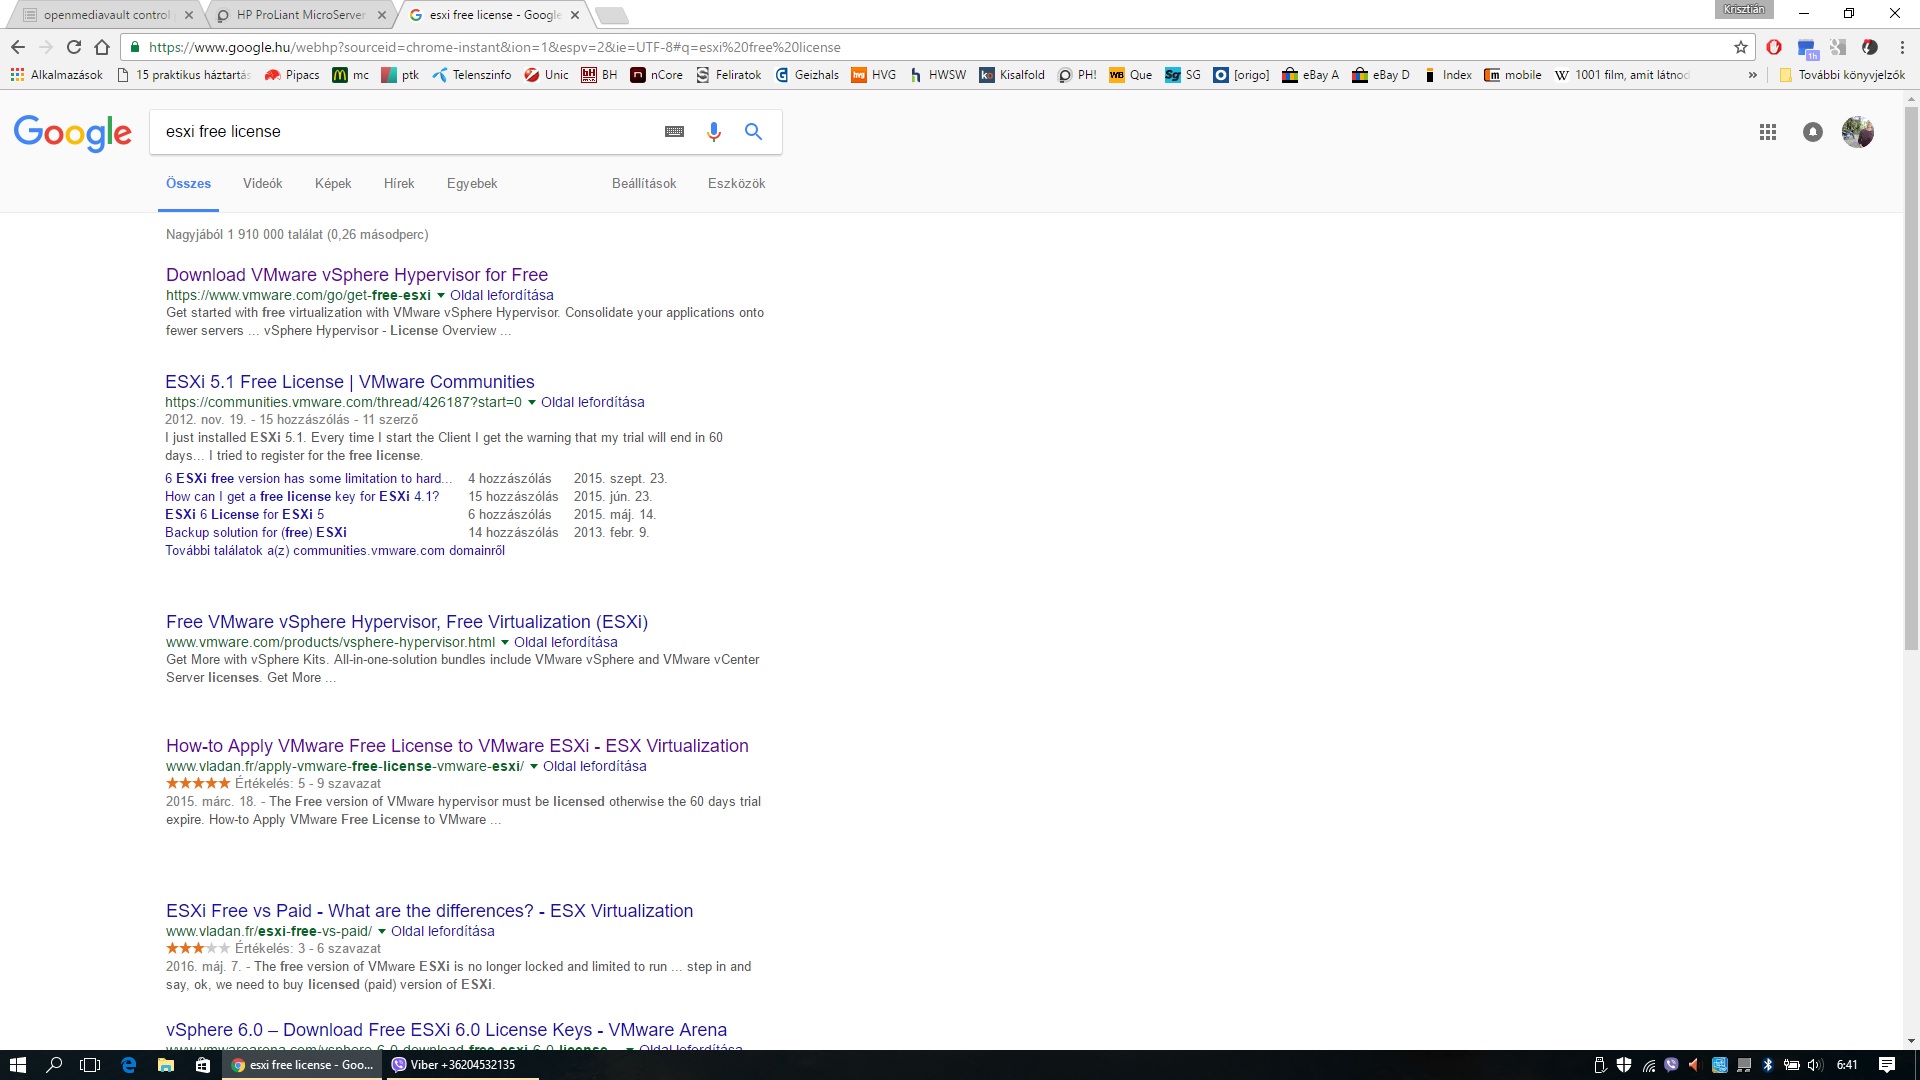
Task: Open Backup solution for (free) ESXi thread
Action: (256, 533)
